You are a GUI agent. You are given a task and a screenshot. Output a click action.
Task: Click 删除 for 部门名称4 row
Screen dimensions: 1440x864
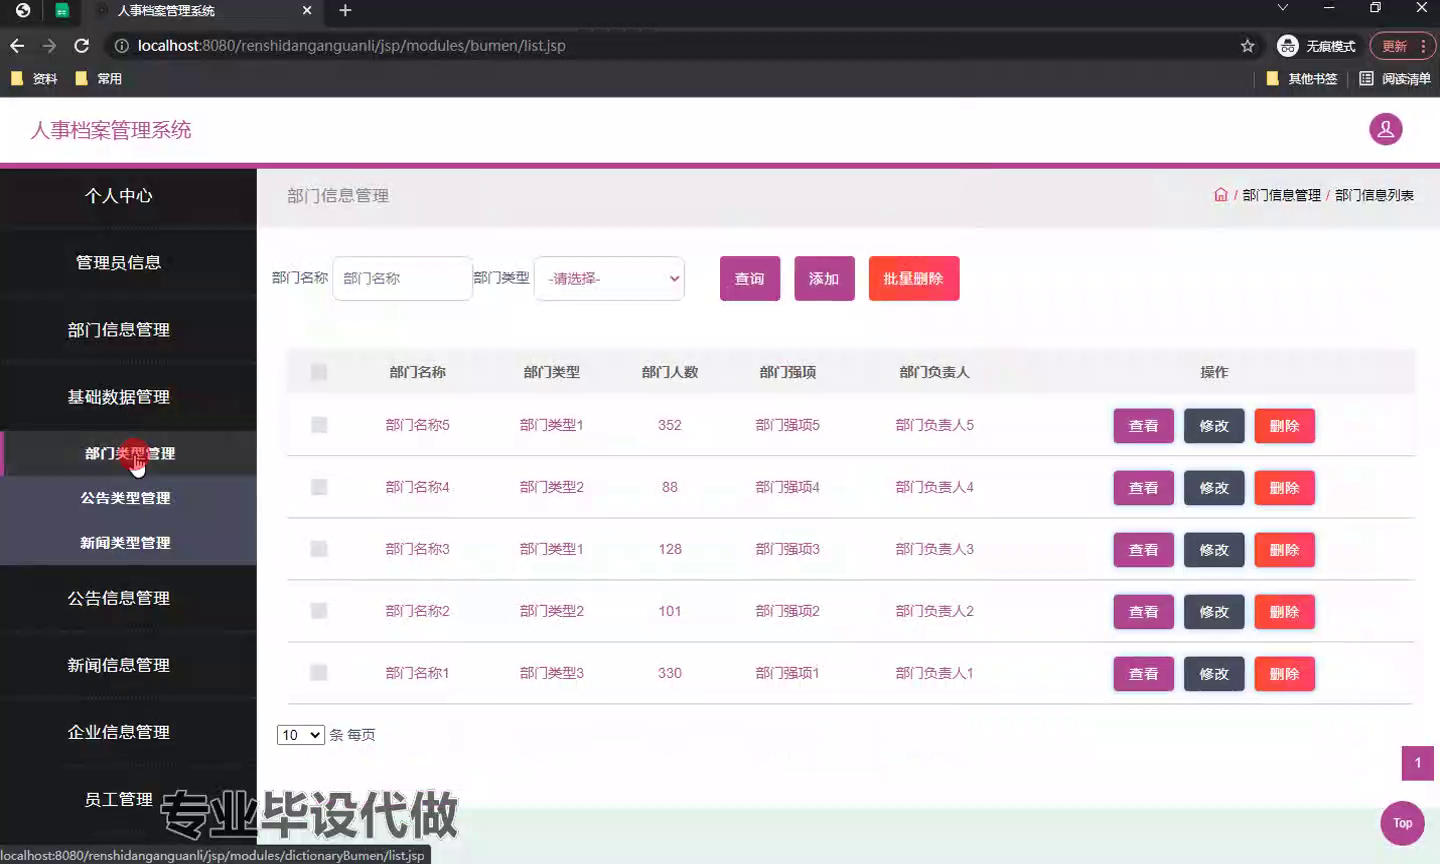pyautogui.click(x=1285, y=488)
